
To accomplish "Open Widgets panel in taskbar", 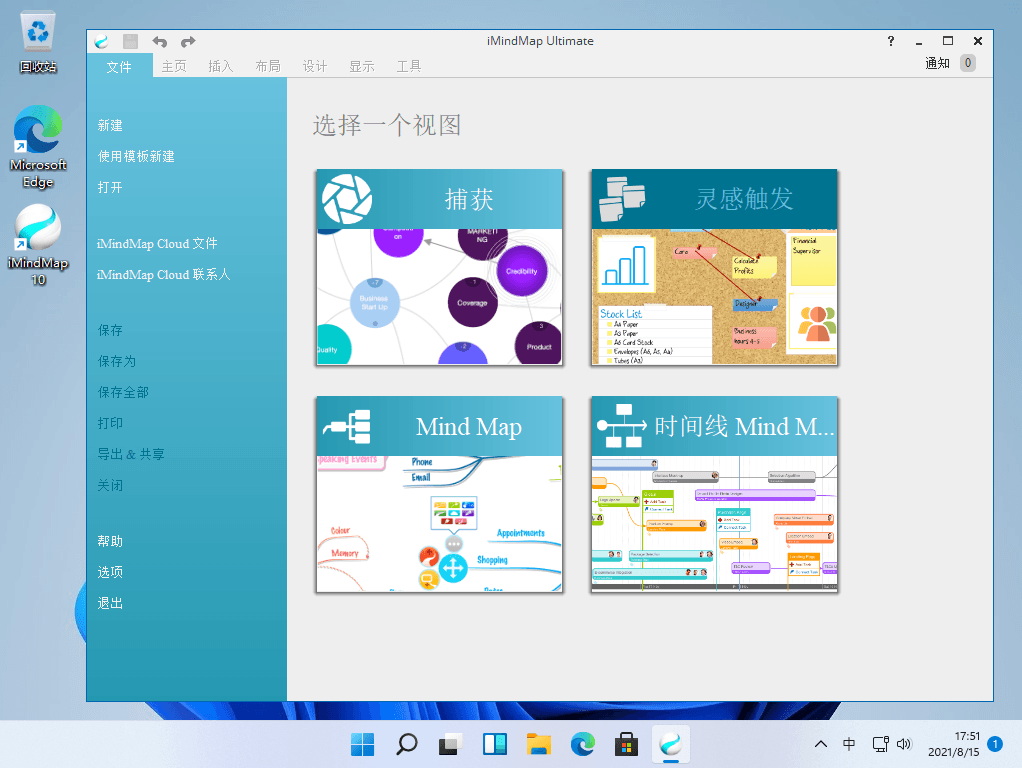I will tap(495, 744).
